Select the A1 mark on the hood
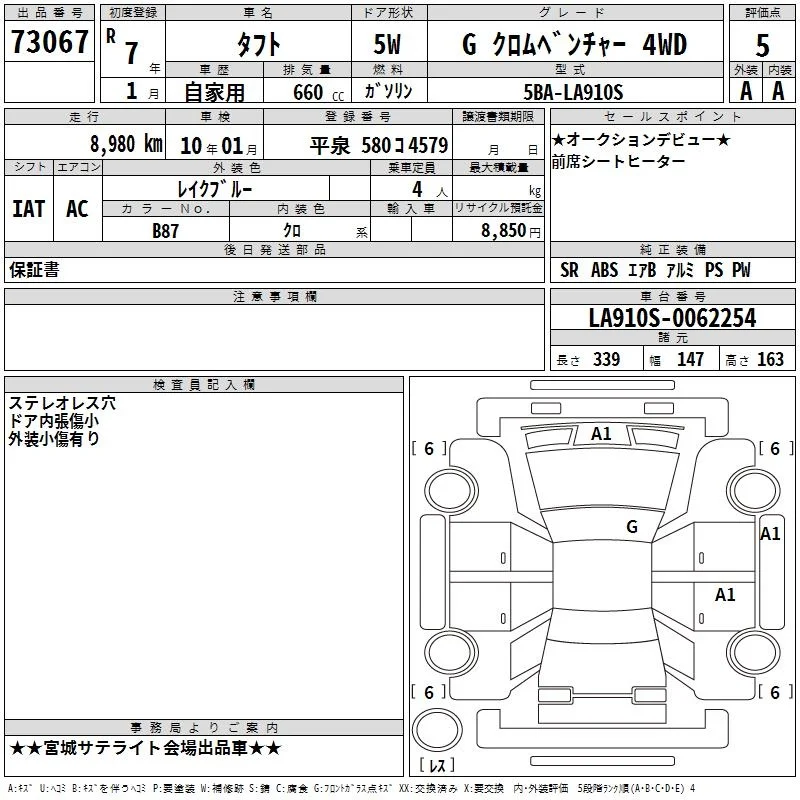800x800 pixels. pyautogui.click(x=601, y=434)
